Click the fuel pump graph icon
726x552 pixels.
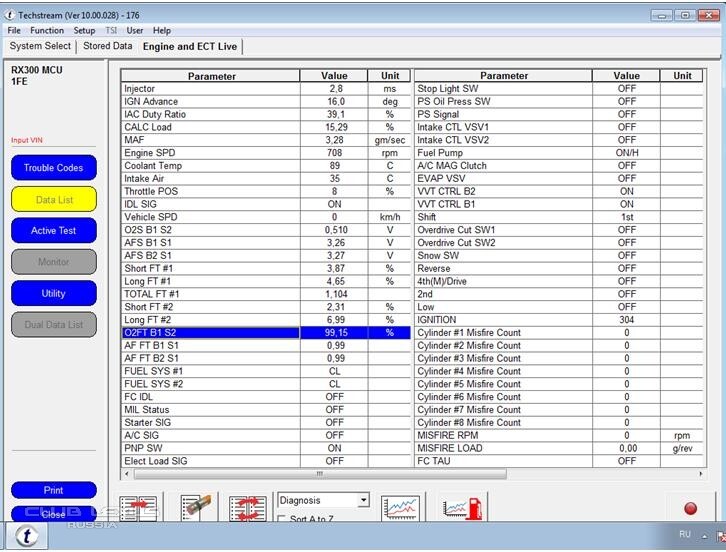pos(460,508)
